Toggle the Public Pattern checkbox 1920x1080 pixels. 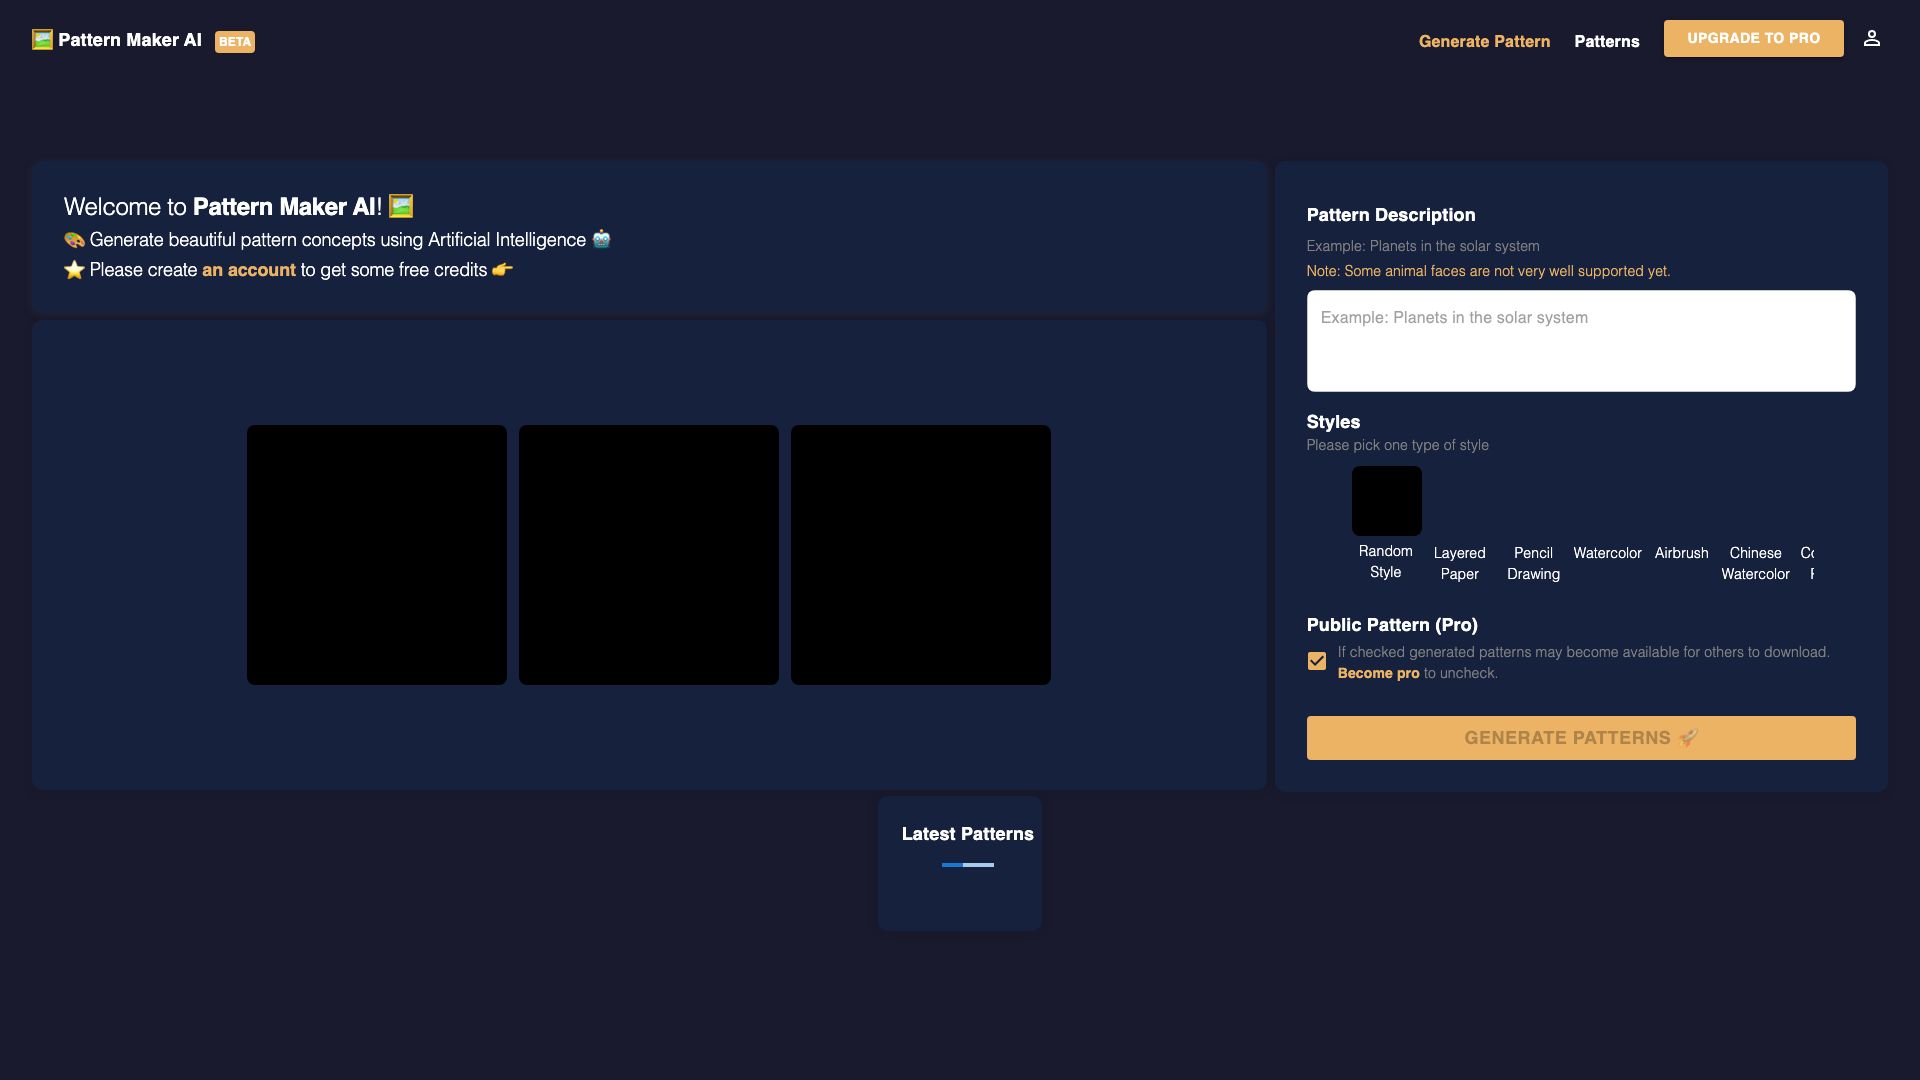(x=1317, y=661)
